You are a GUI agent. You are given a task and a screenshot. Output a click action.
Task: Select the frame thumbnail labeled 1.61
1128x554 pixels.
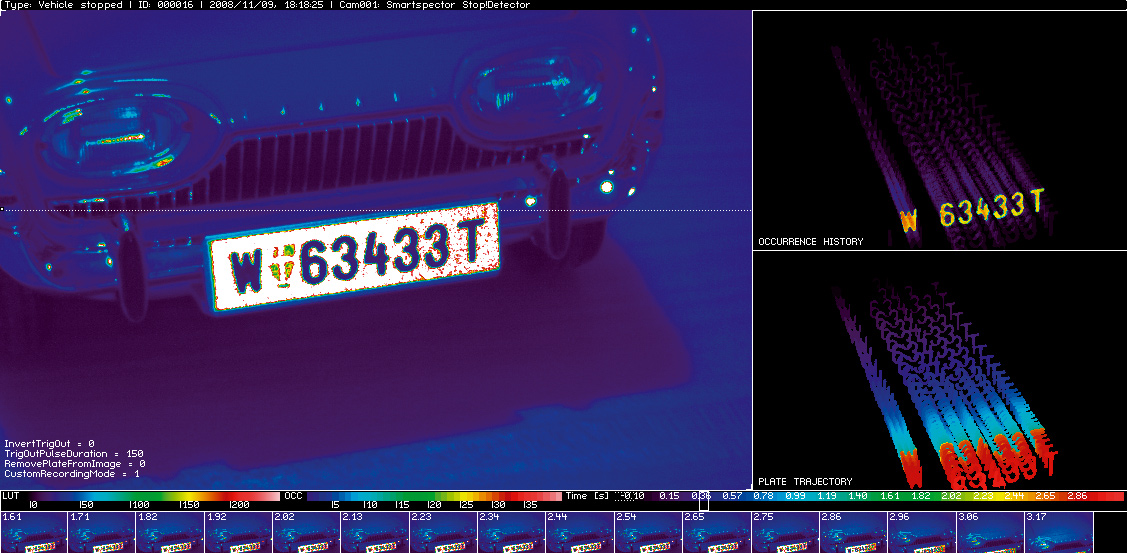[x=33, y=533]
